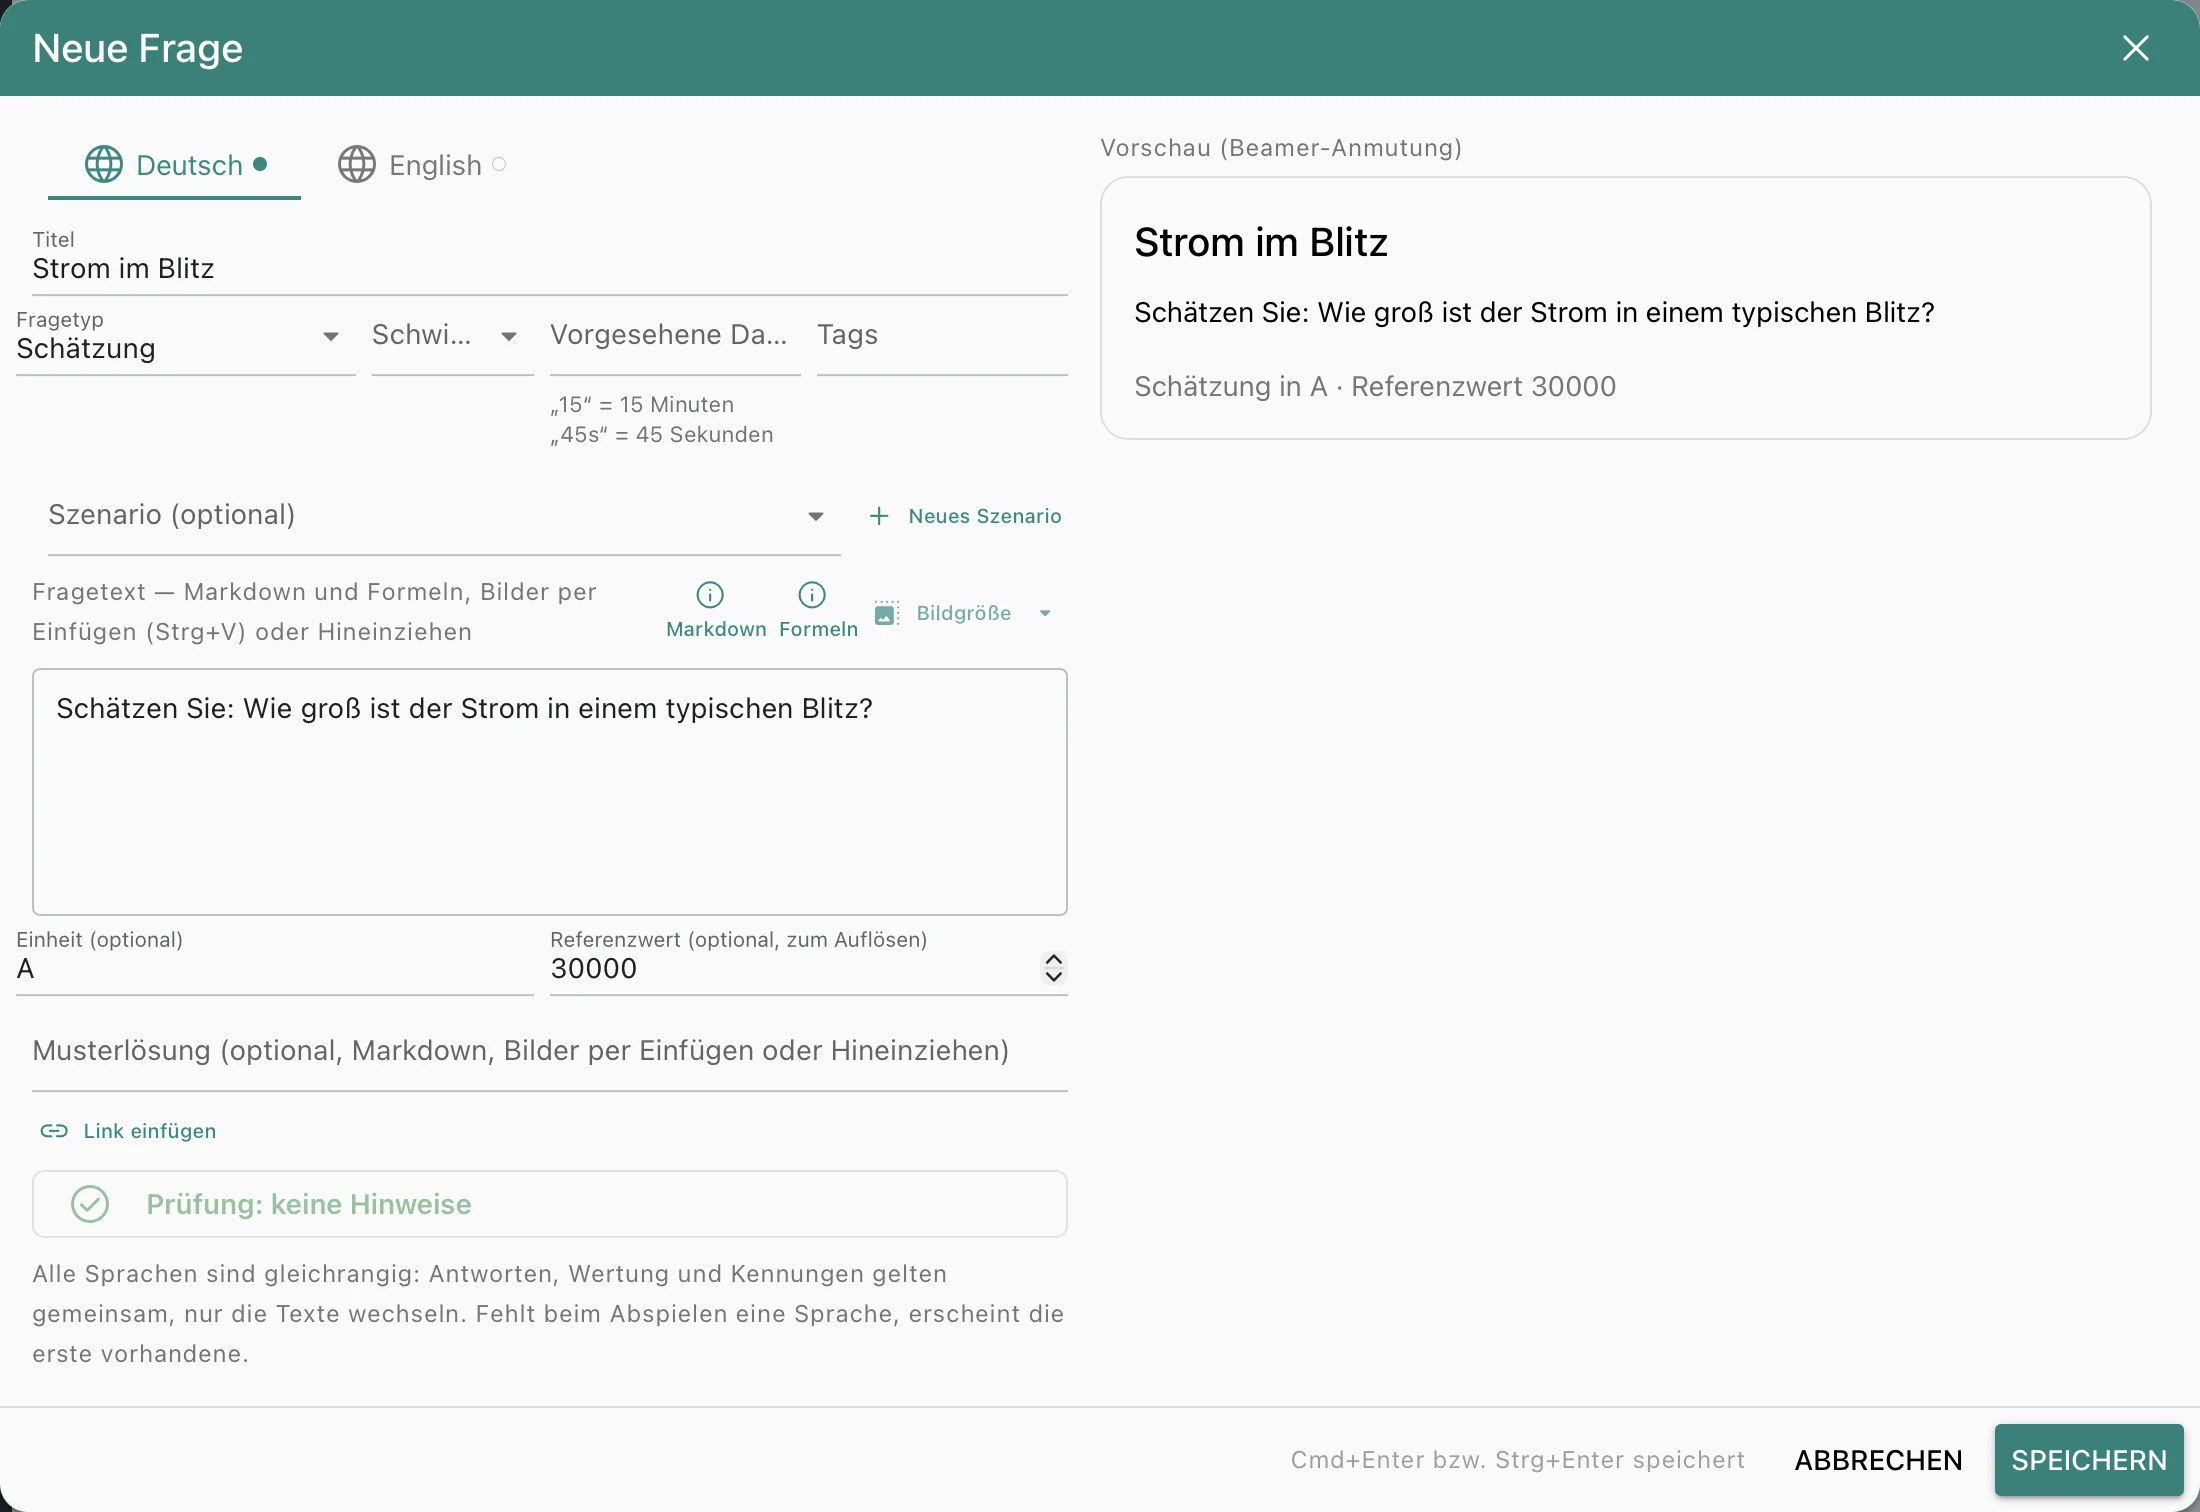Click the globe icon on the Deutsch tab

104,164
